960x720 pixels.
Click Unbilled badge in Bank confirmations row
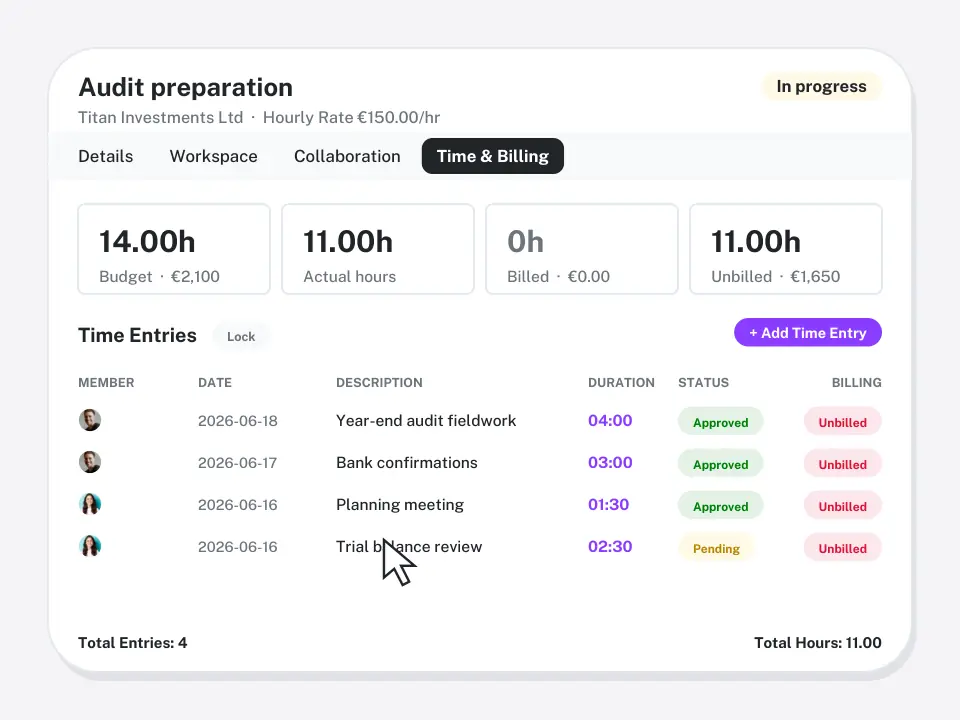(x=842, y=464)
